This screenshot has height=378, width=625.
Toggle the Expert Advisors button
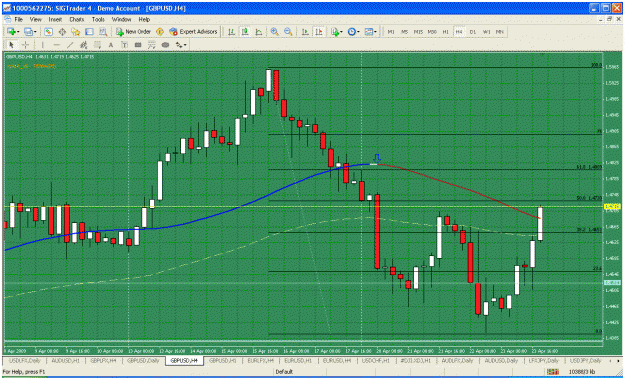[193, 32]
